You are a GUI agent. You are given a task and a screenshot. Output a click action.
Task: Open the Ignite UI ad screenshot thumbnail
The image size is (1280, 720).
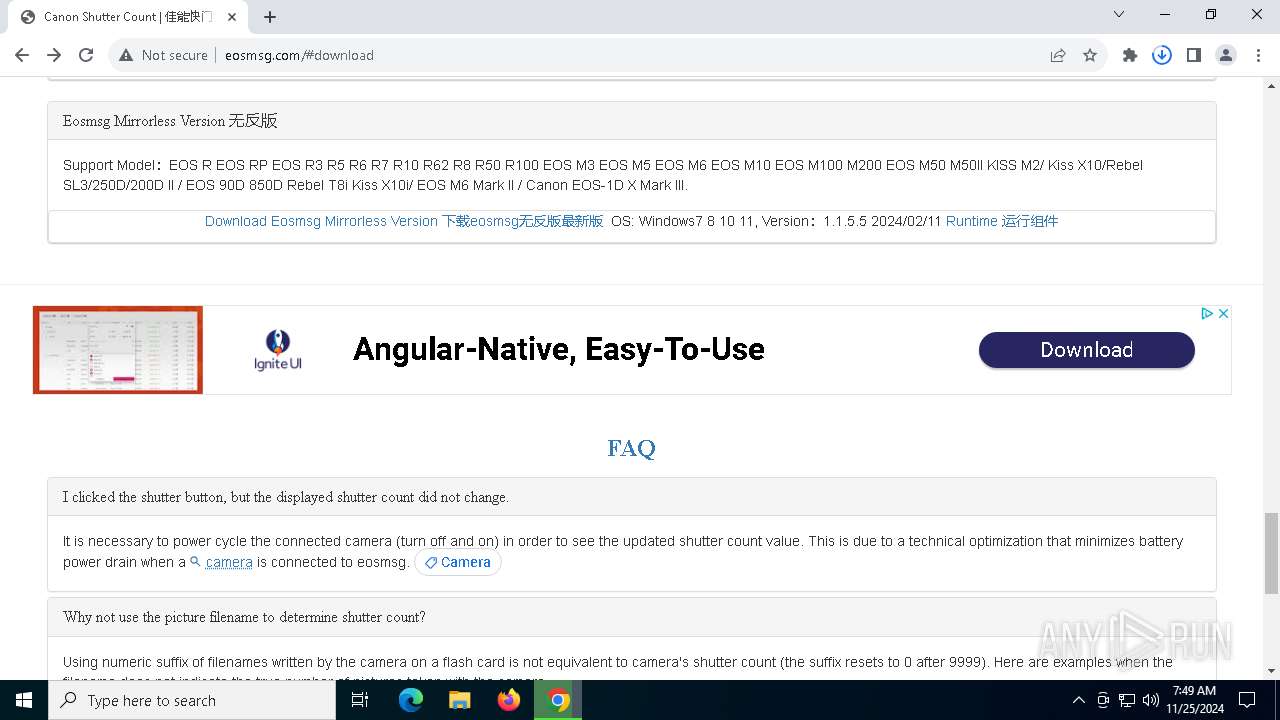pyautogui.click(x=118, y=350)
